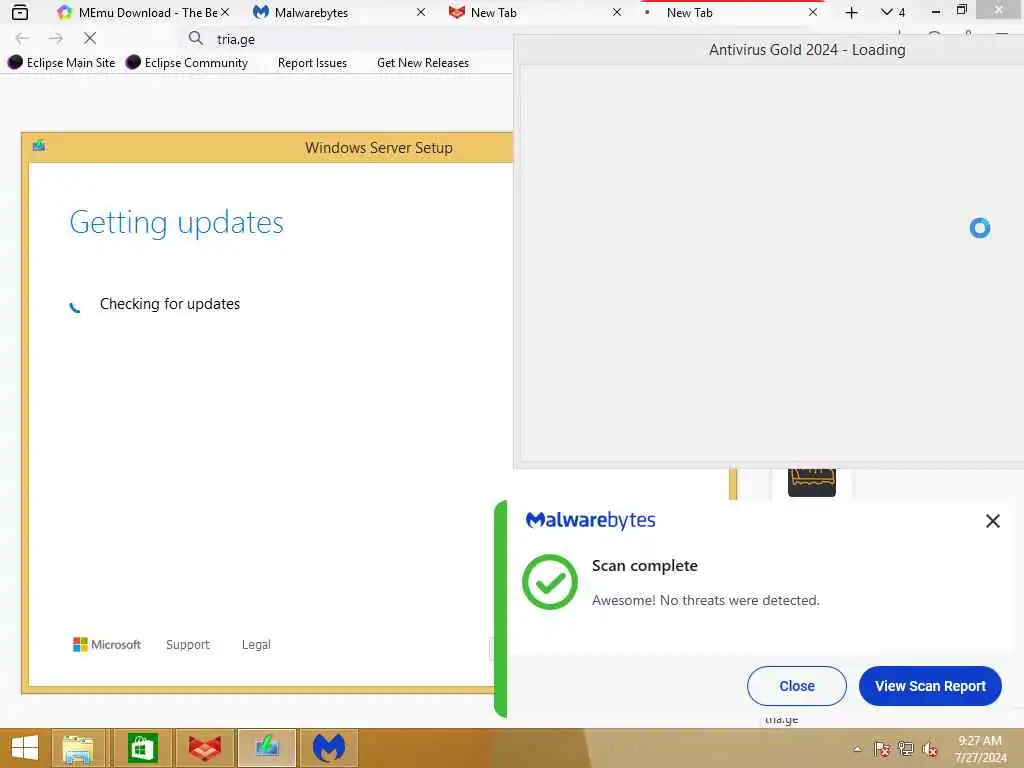Image resolution: width=1024 pixels, height=768 pixels.
Task: Click the Malwarebytes logo in notification
Action: 590,520
